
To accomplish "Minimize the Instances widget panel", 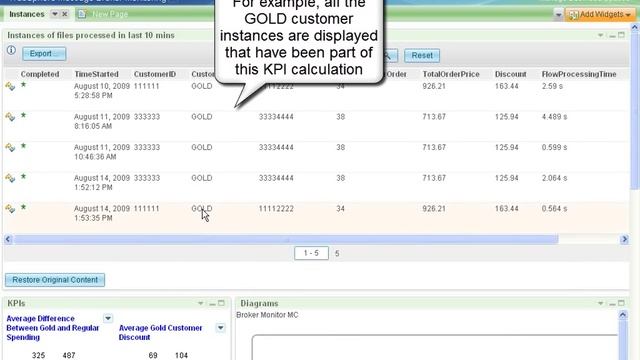I will (612, 36).
